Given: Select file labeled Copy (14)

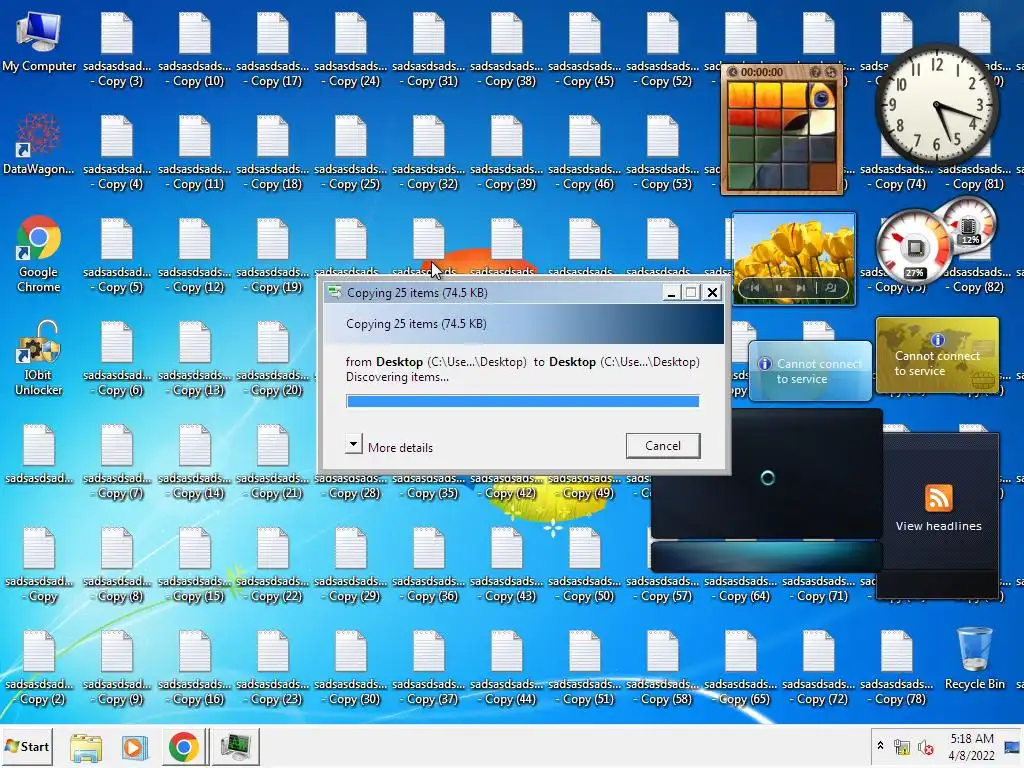Looking at the screenshot, I should (x=195, y=462).
